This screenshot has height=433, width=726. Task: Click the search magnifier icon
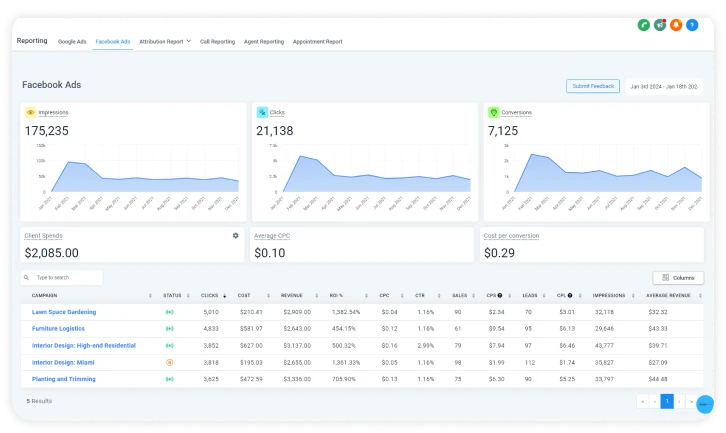coord(26,277)
